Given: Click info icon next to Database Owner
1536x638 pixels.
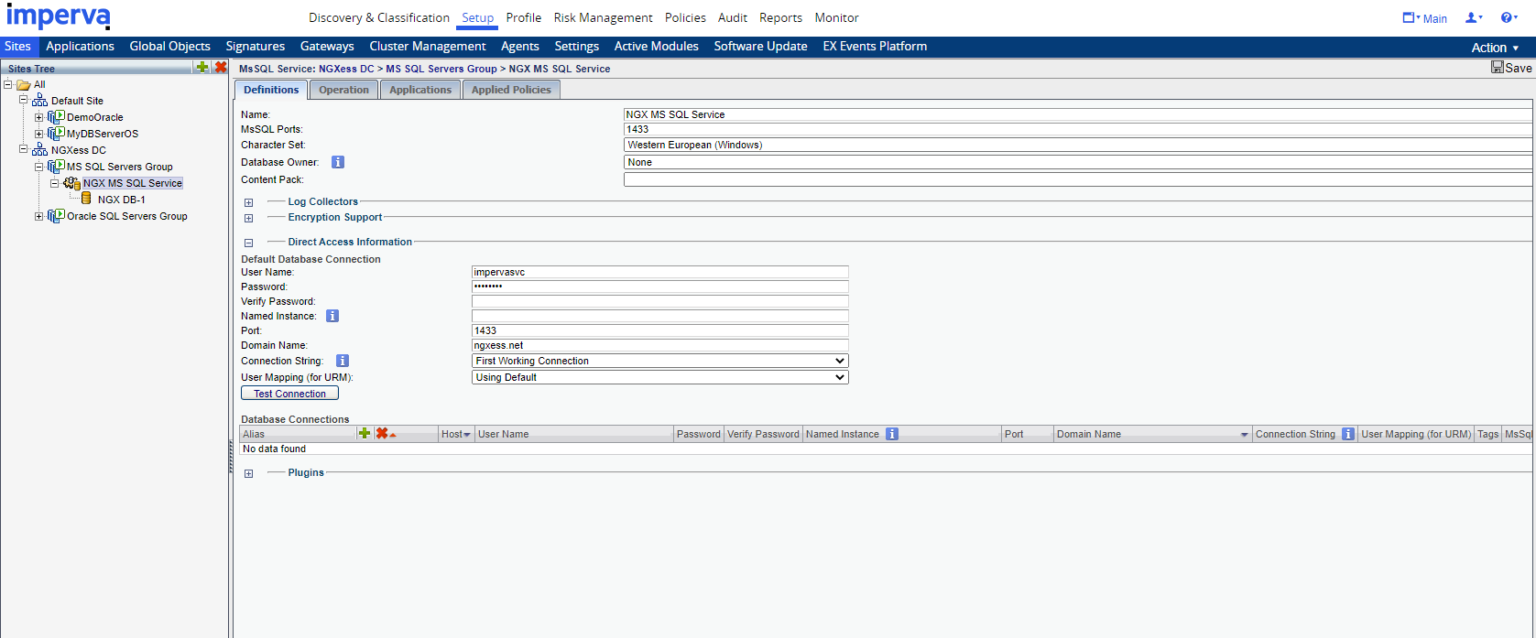Looking at the screenshot, I should [x=338, y=162].
